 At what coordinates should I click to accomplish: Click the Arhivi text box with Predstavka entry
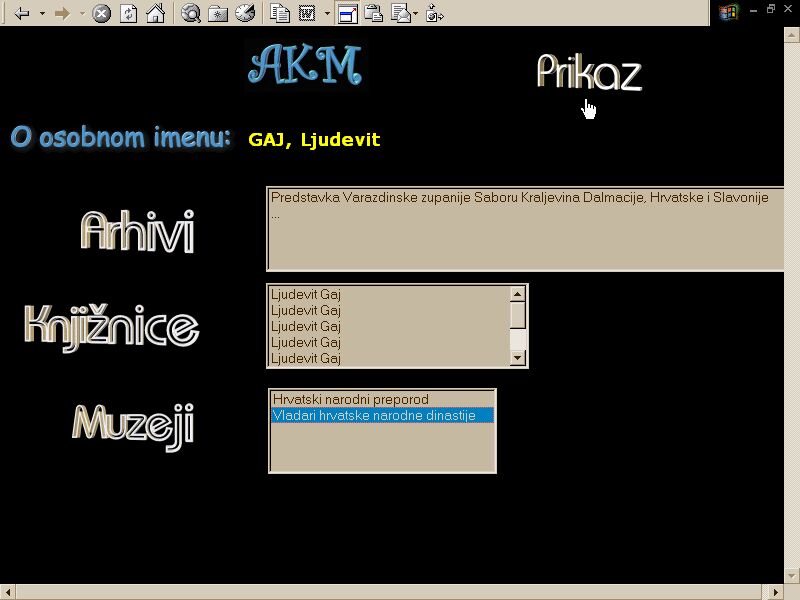(523, 229)
